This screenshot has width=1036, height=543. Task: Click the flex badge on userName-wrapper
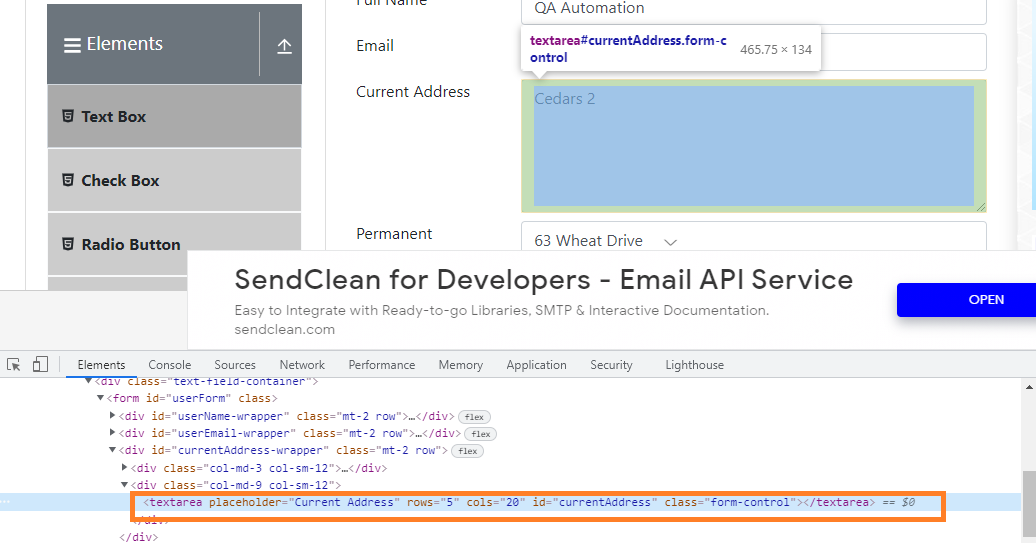click(x=474, y=417)
